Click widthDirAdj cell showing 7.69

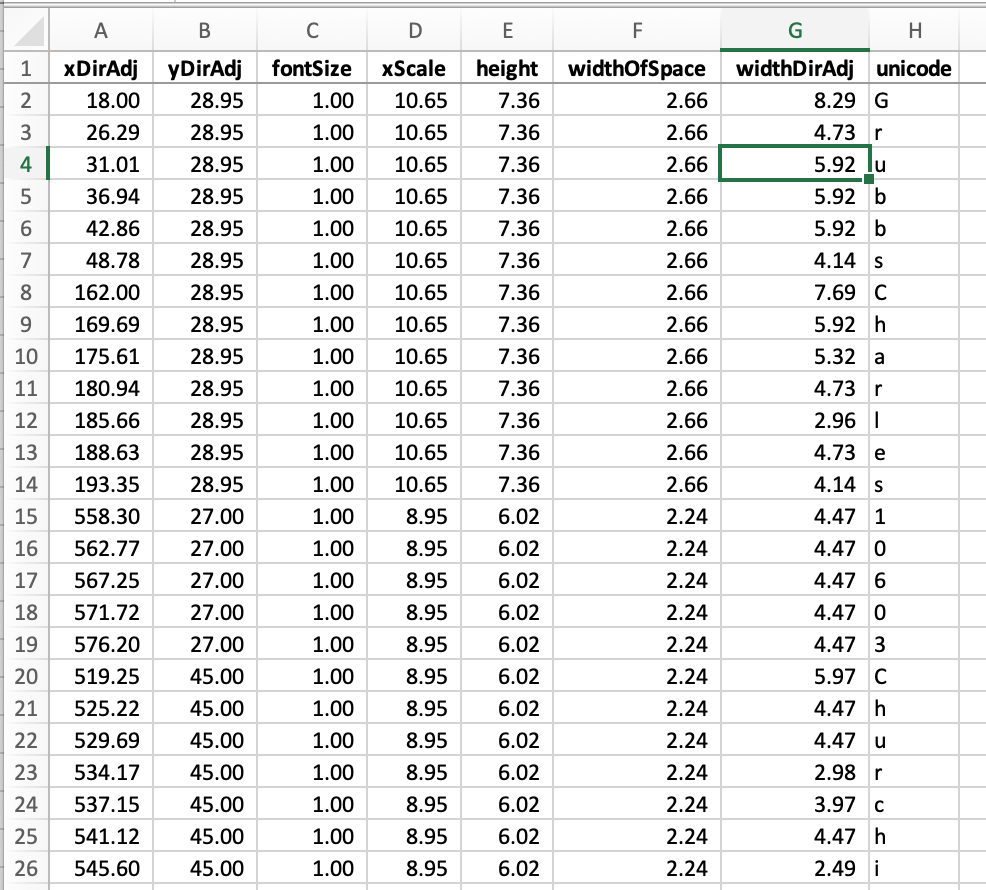(x=794, y=292)
